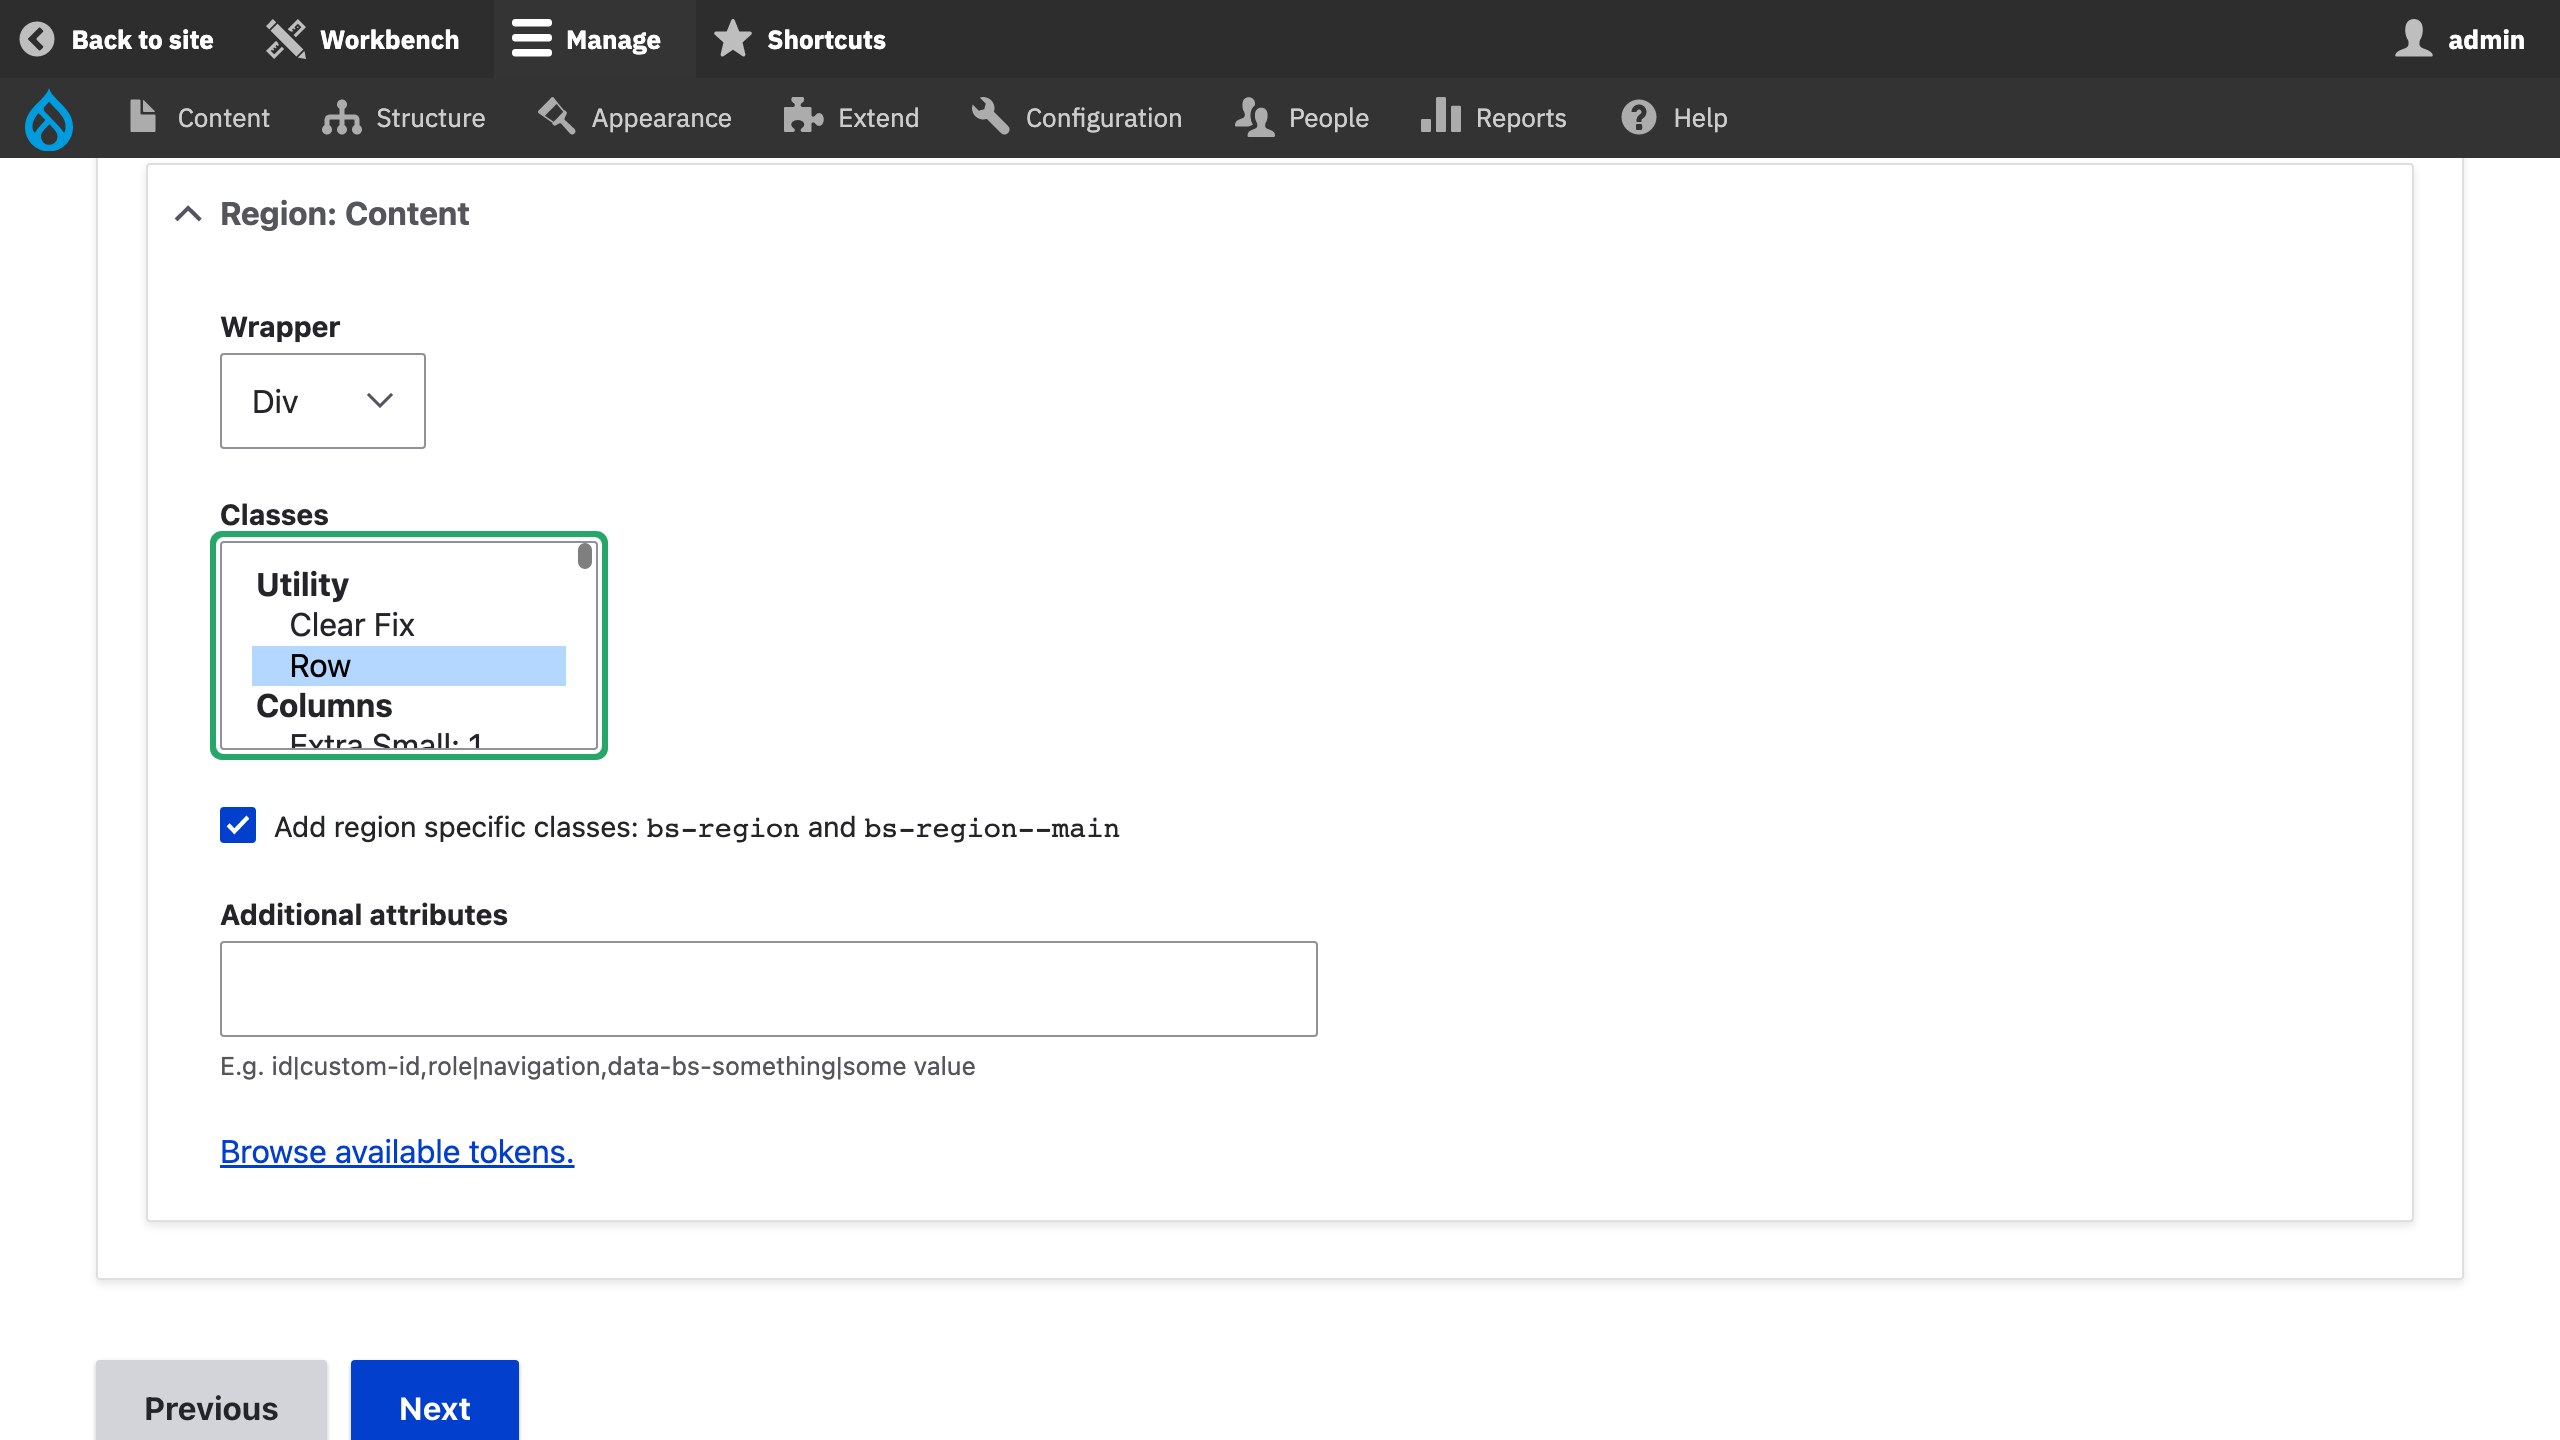Click the Drupal logo icon
The image size is (2560, 1440).
pyautogui.click(x=47, y=119)
